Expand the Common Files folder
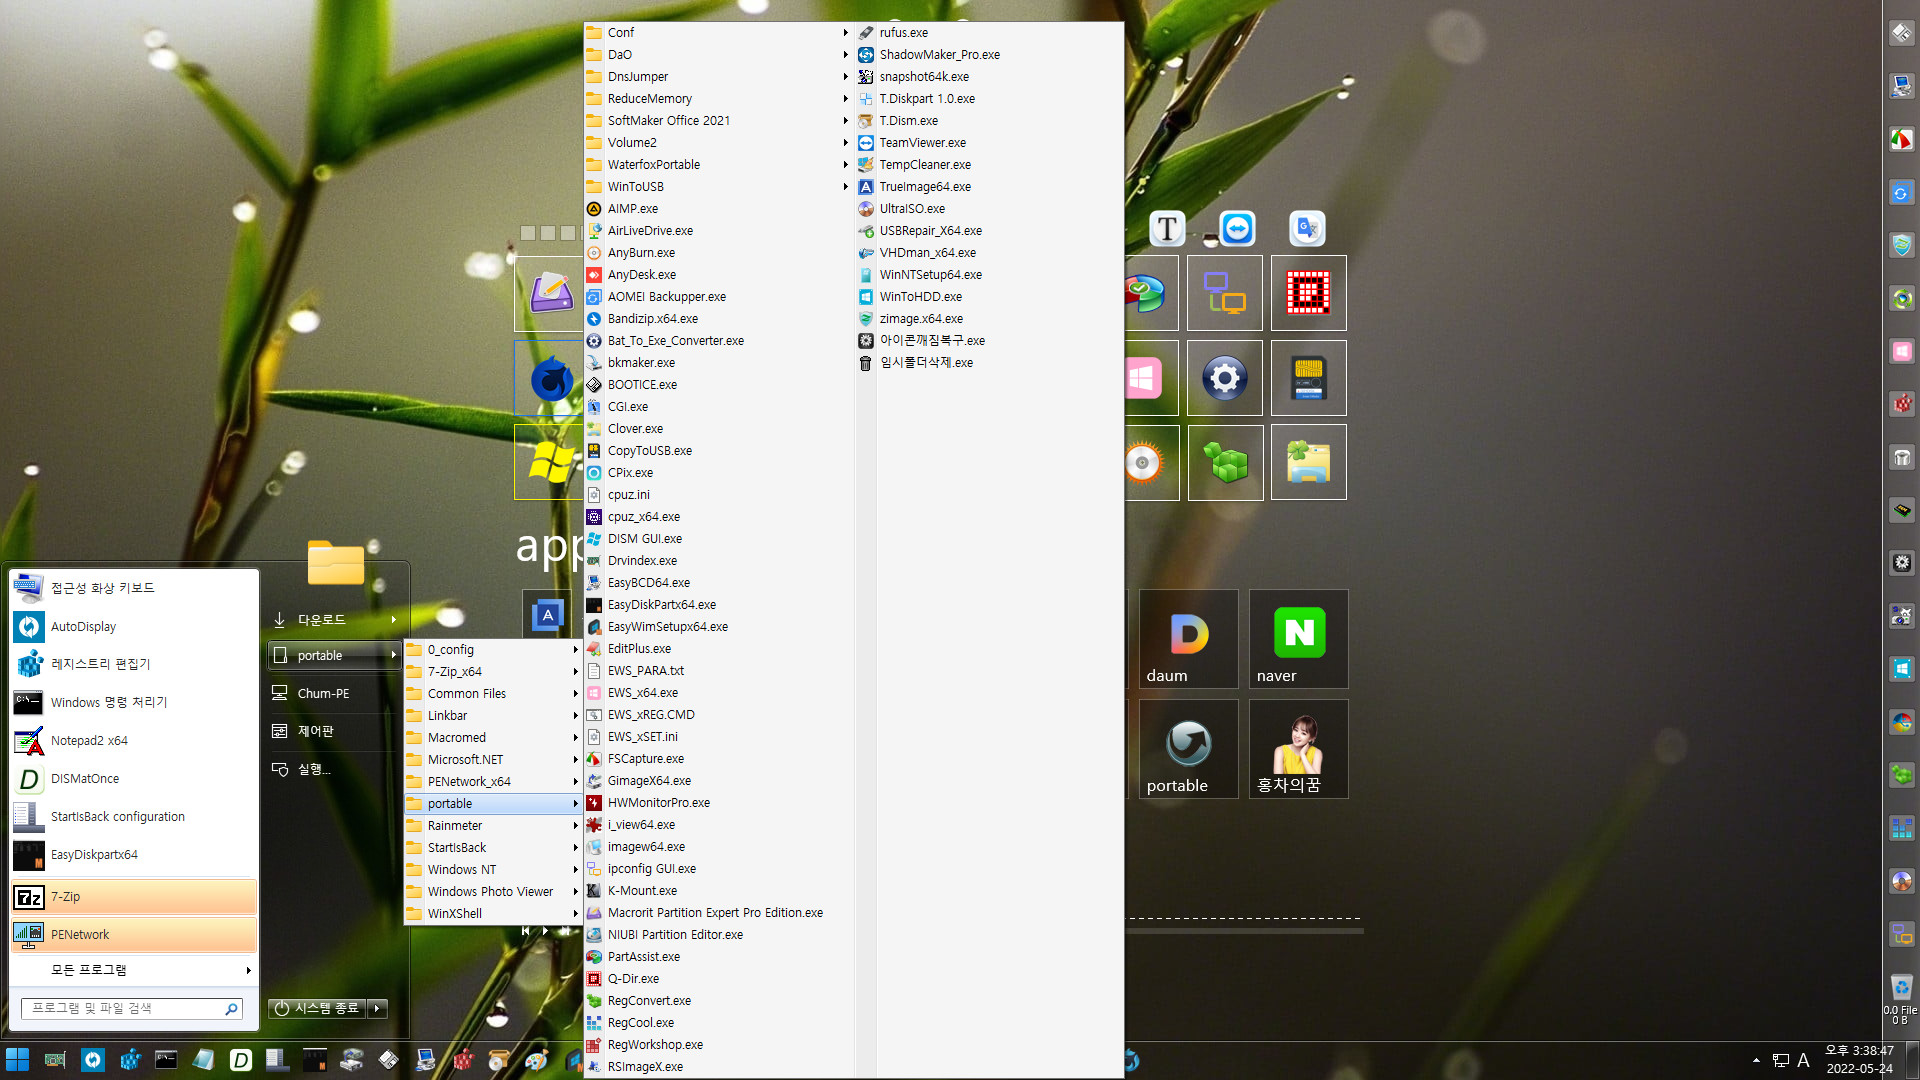Viewport: 1920px width, 1080px height. (x=492, y=693)
